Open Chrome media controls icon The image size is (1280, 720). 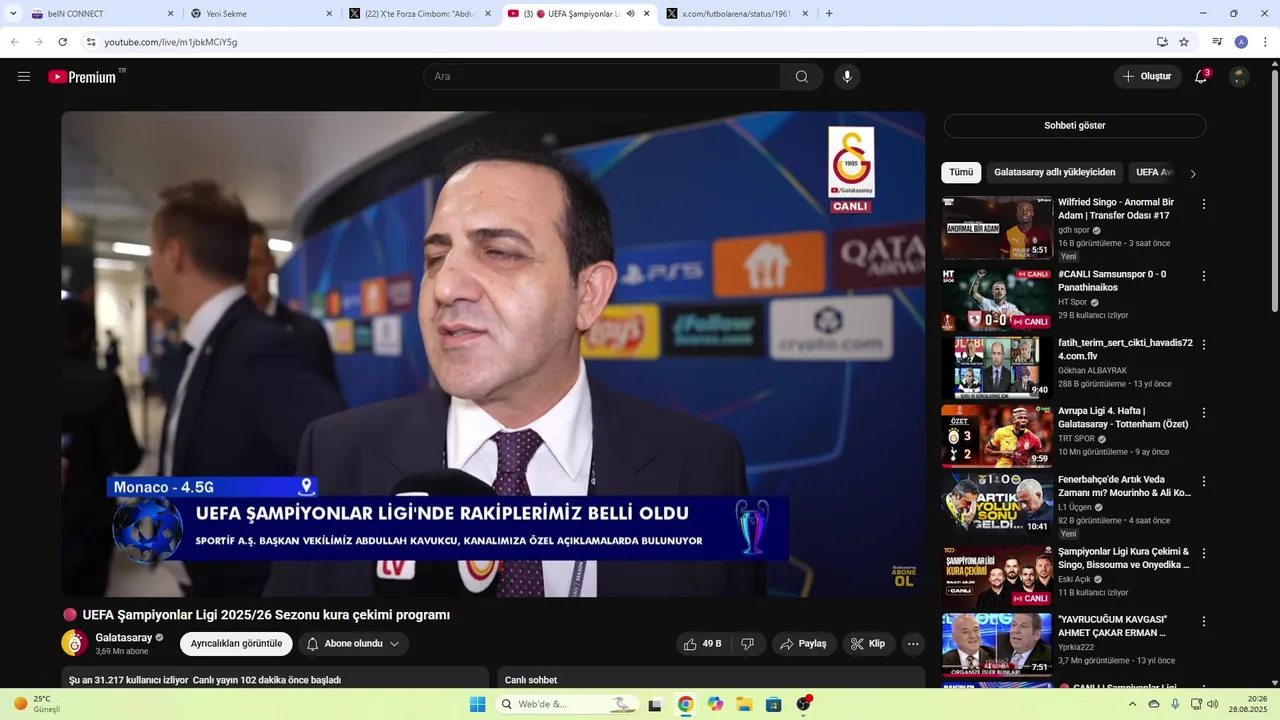1217,42
